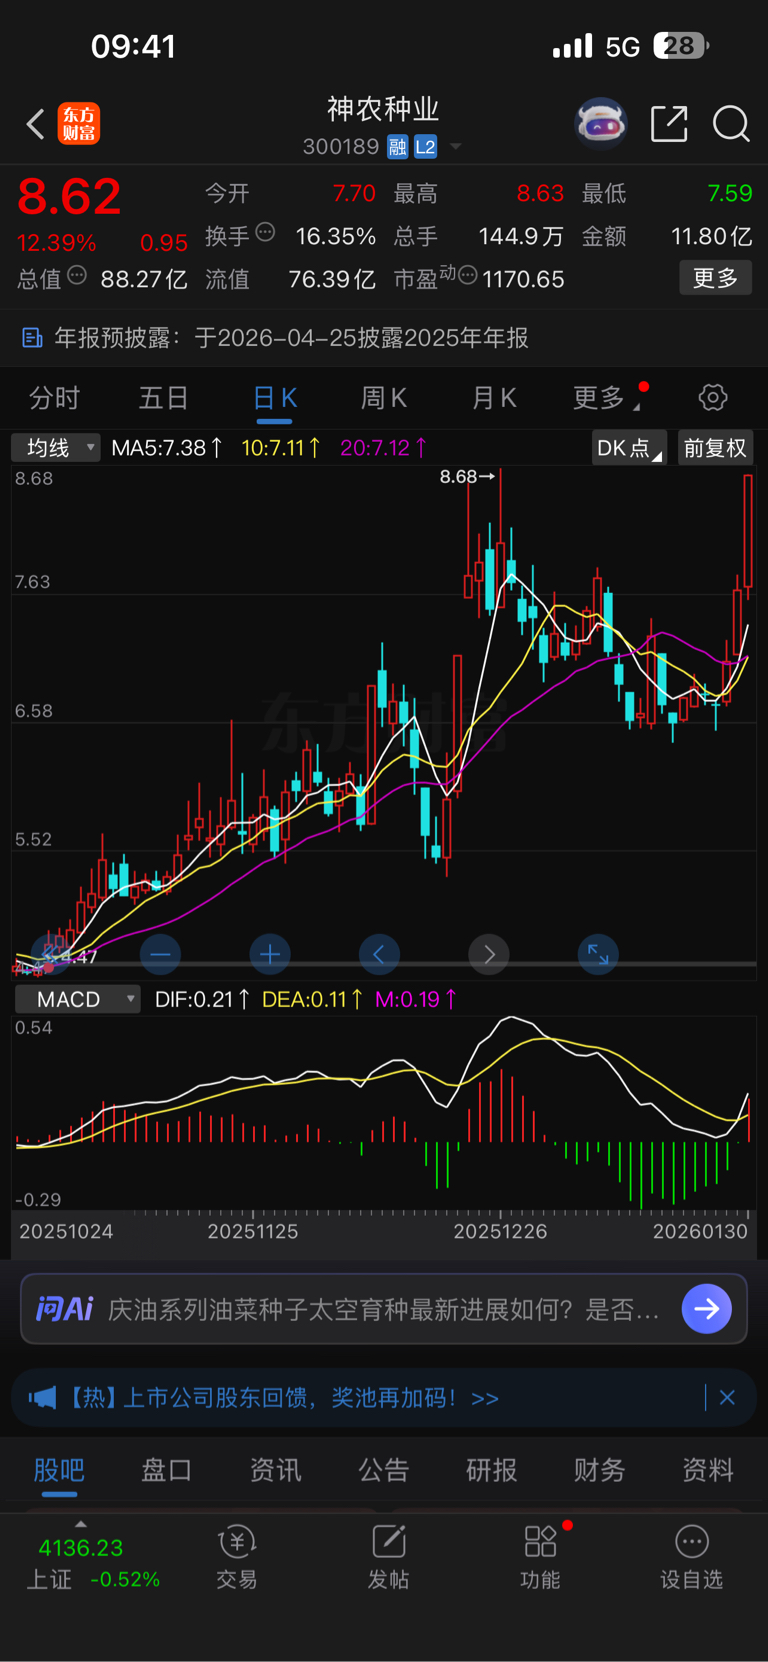Tap the fullscreen expand chart icon
The height and width of the screenshot is (1662, 768).
[x=598, y=955]
